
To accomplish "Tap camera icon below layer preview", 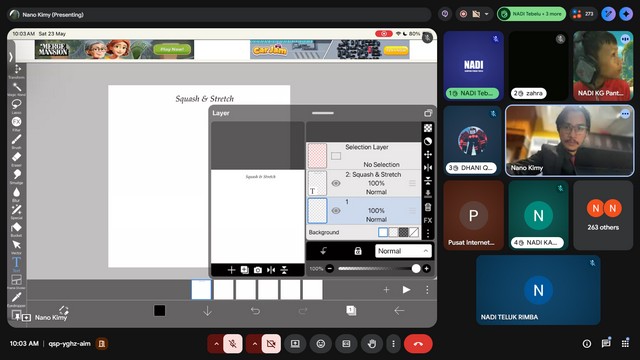I will point(258,270).
